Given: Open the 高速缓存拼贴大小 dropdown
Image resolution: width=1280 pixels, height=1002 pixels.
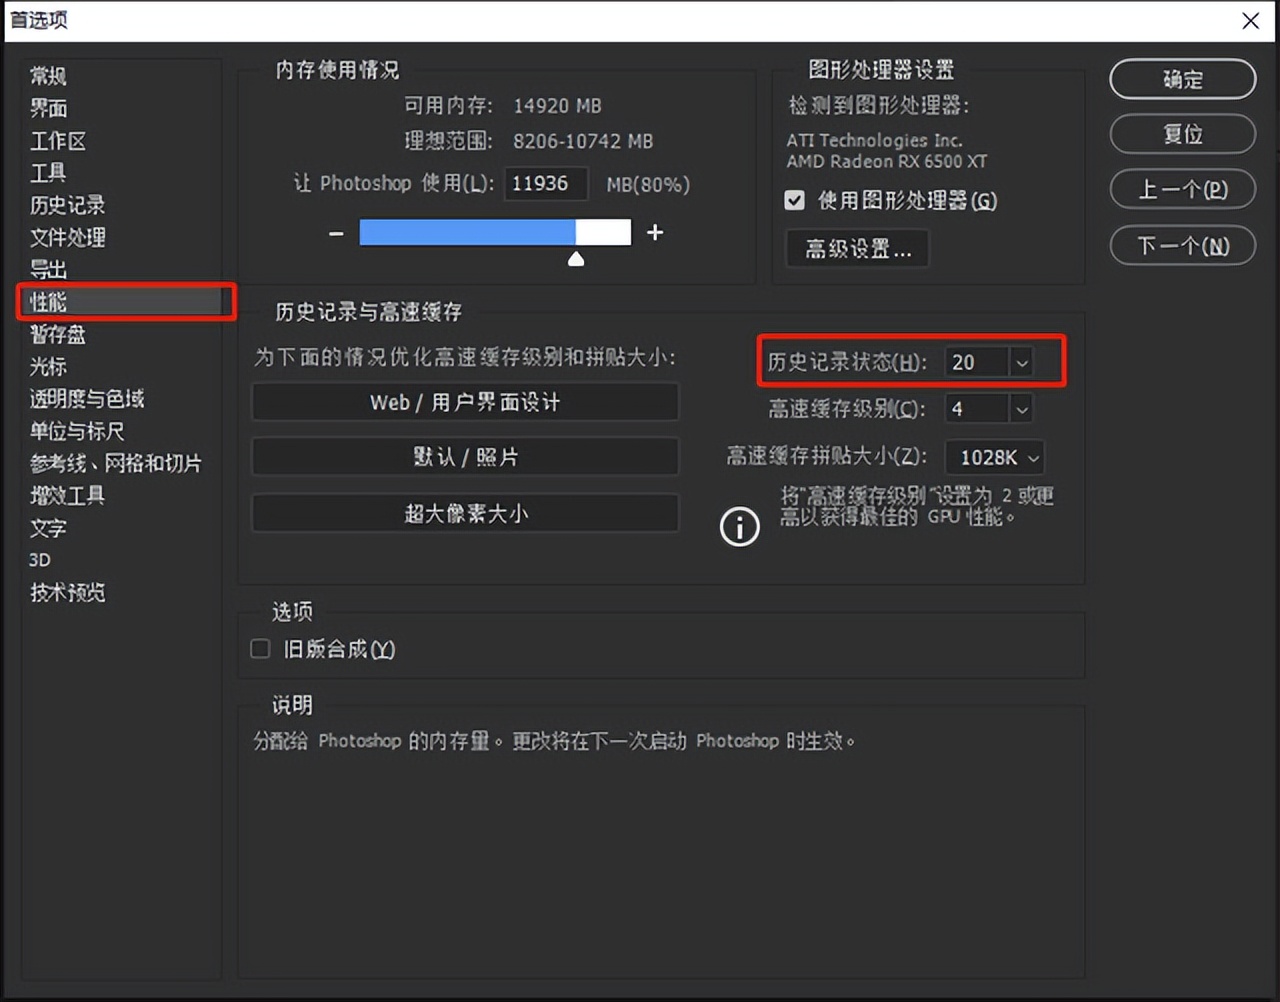Looking at the screenshot, I should coord(1034,457).
